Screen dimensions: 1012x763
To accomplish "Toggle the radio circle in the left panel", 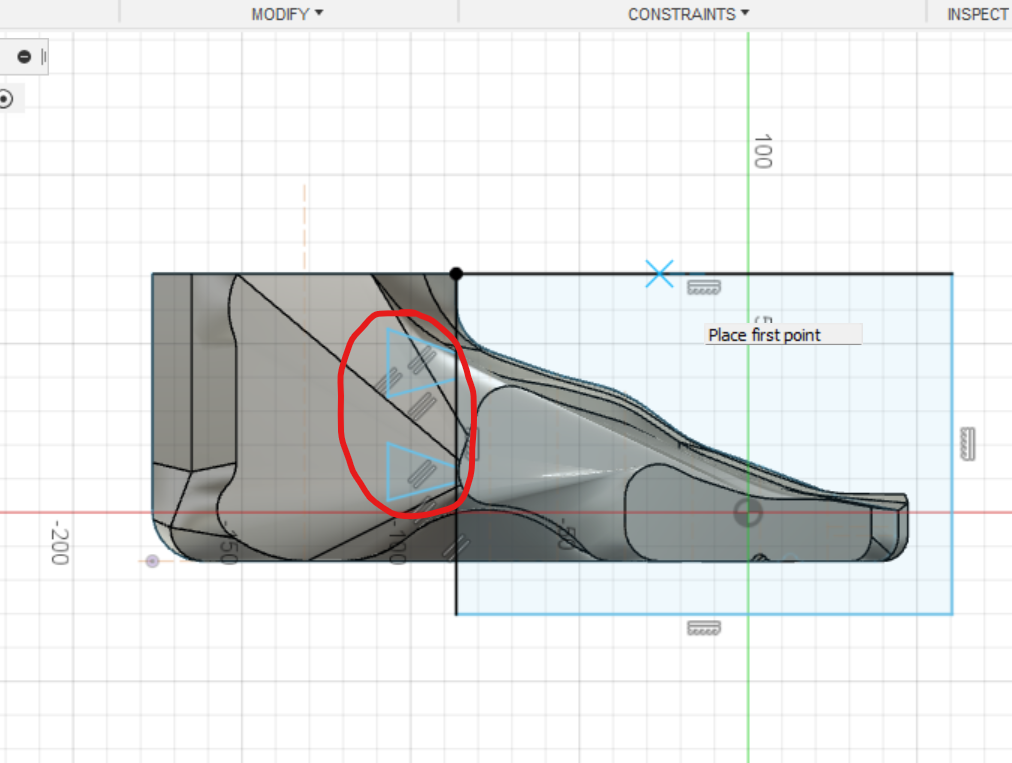I will click(6, 99).
